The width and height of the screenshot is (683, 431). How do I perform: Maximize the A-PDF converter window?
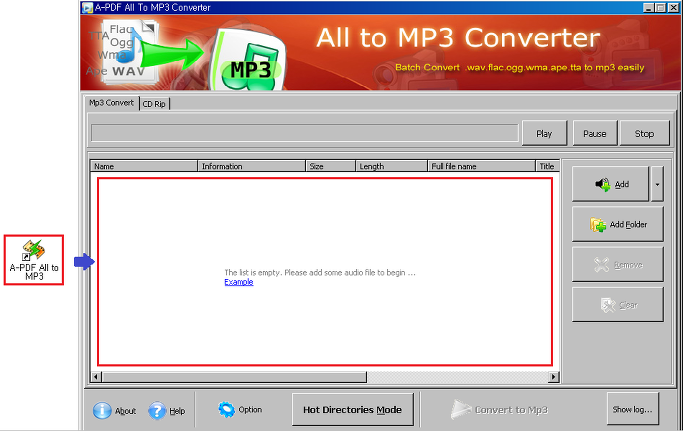660,7
